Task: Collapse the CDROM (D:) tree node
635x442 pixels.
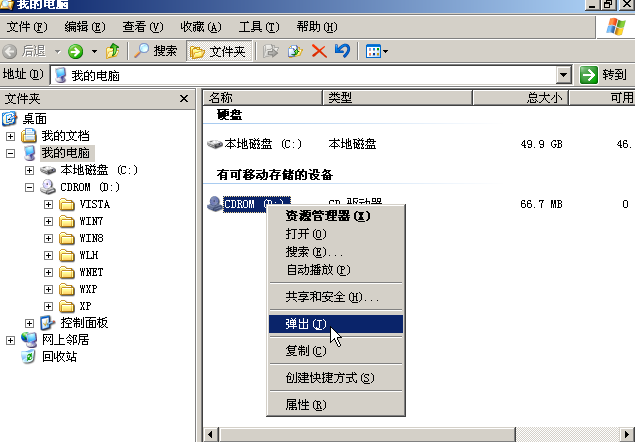Action: point(29,187)
